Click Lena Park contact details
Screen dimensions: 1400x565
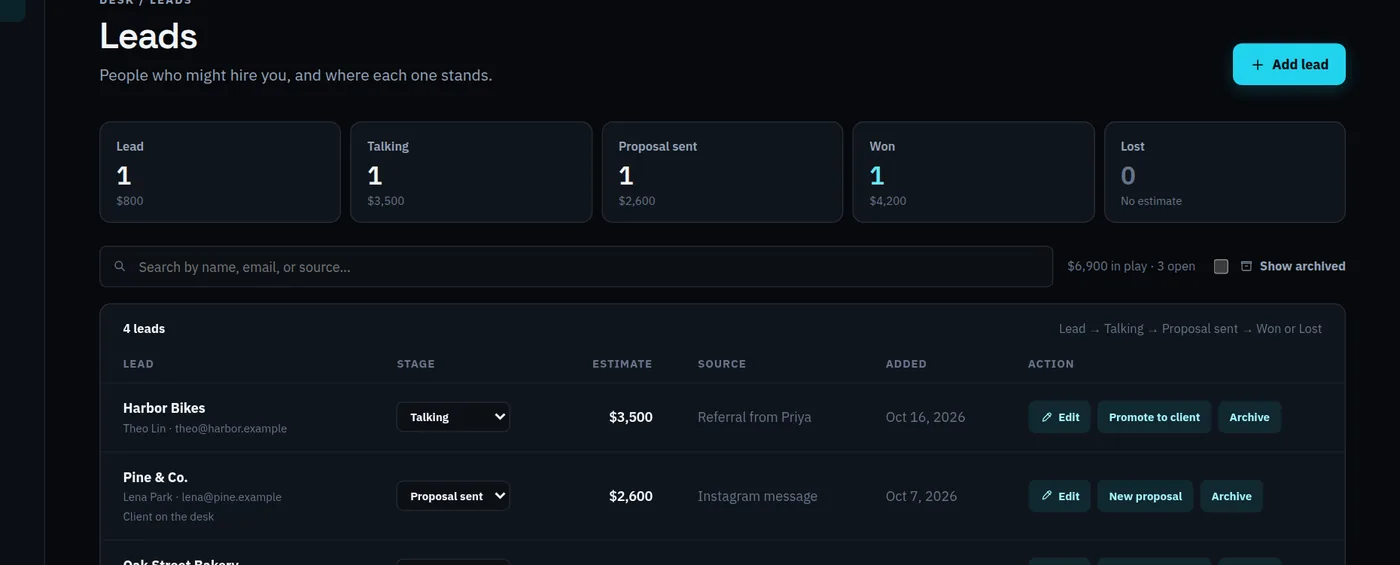202,497
